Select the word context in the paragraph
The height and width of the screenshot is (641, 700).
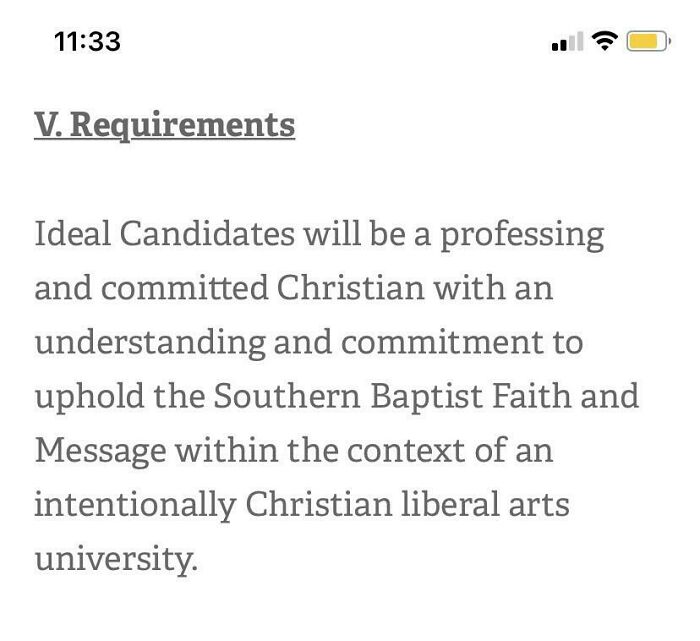pyautogui.click(x=405, y=450)
